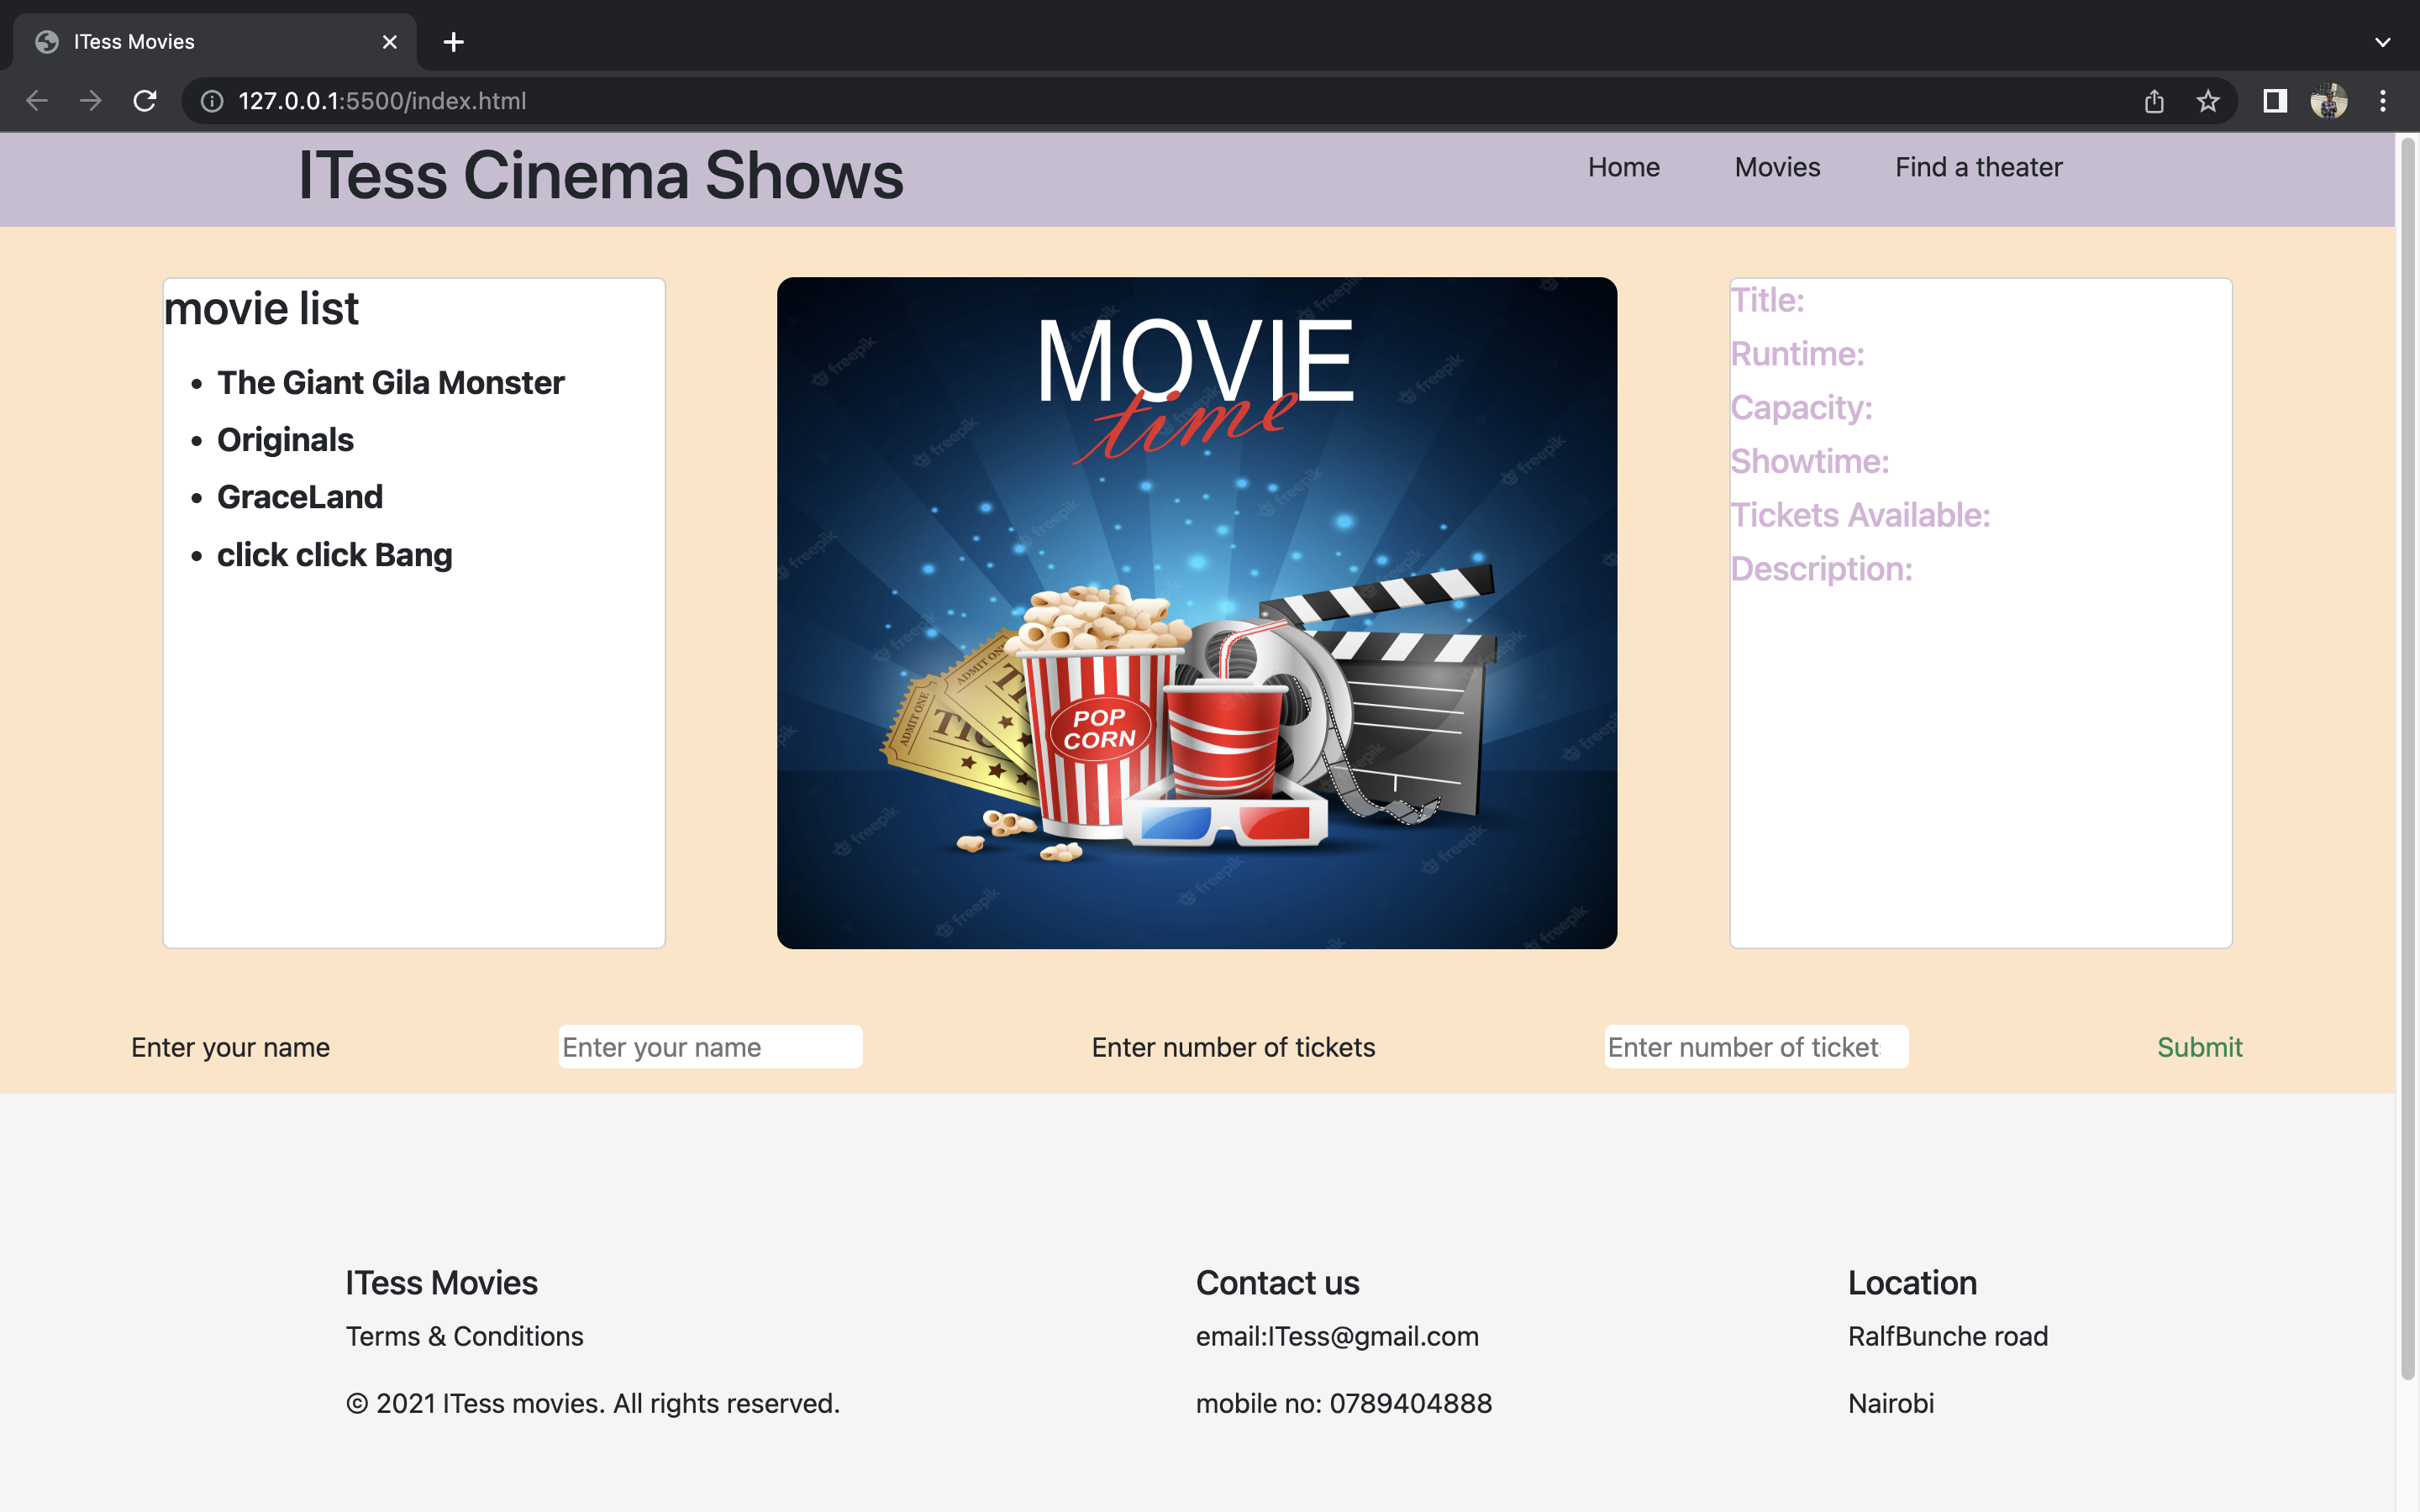Open the share page icon
The height and width of the screenshot is (1512, 2420).
pyautogui.click(x=2154, y=101)
